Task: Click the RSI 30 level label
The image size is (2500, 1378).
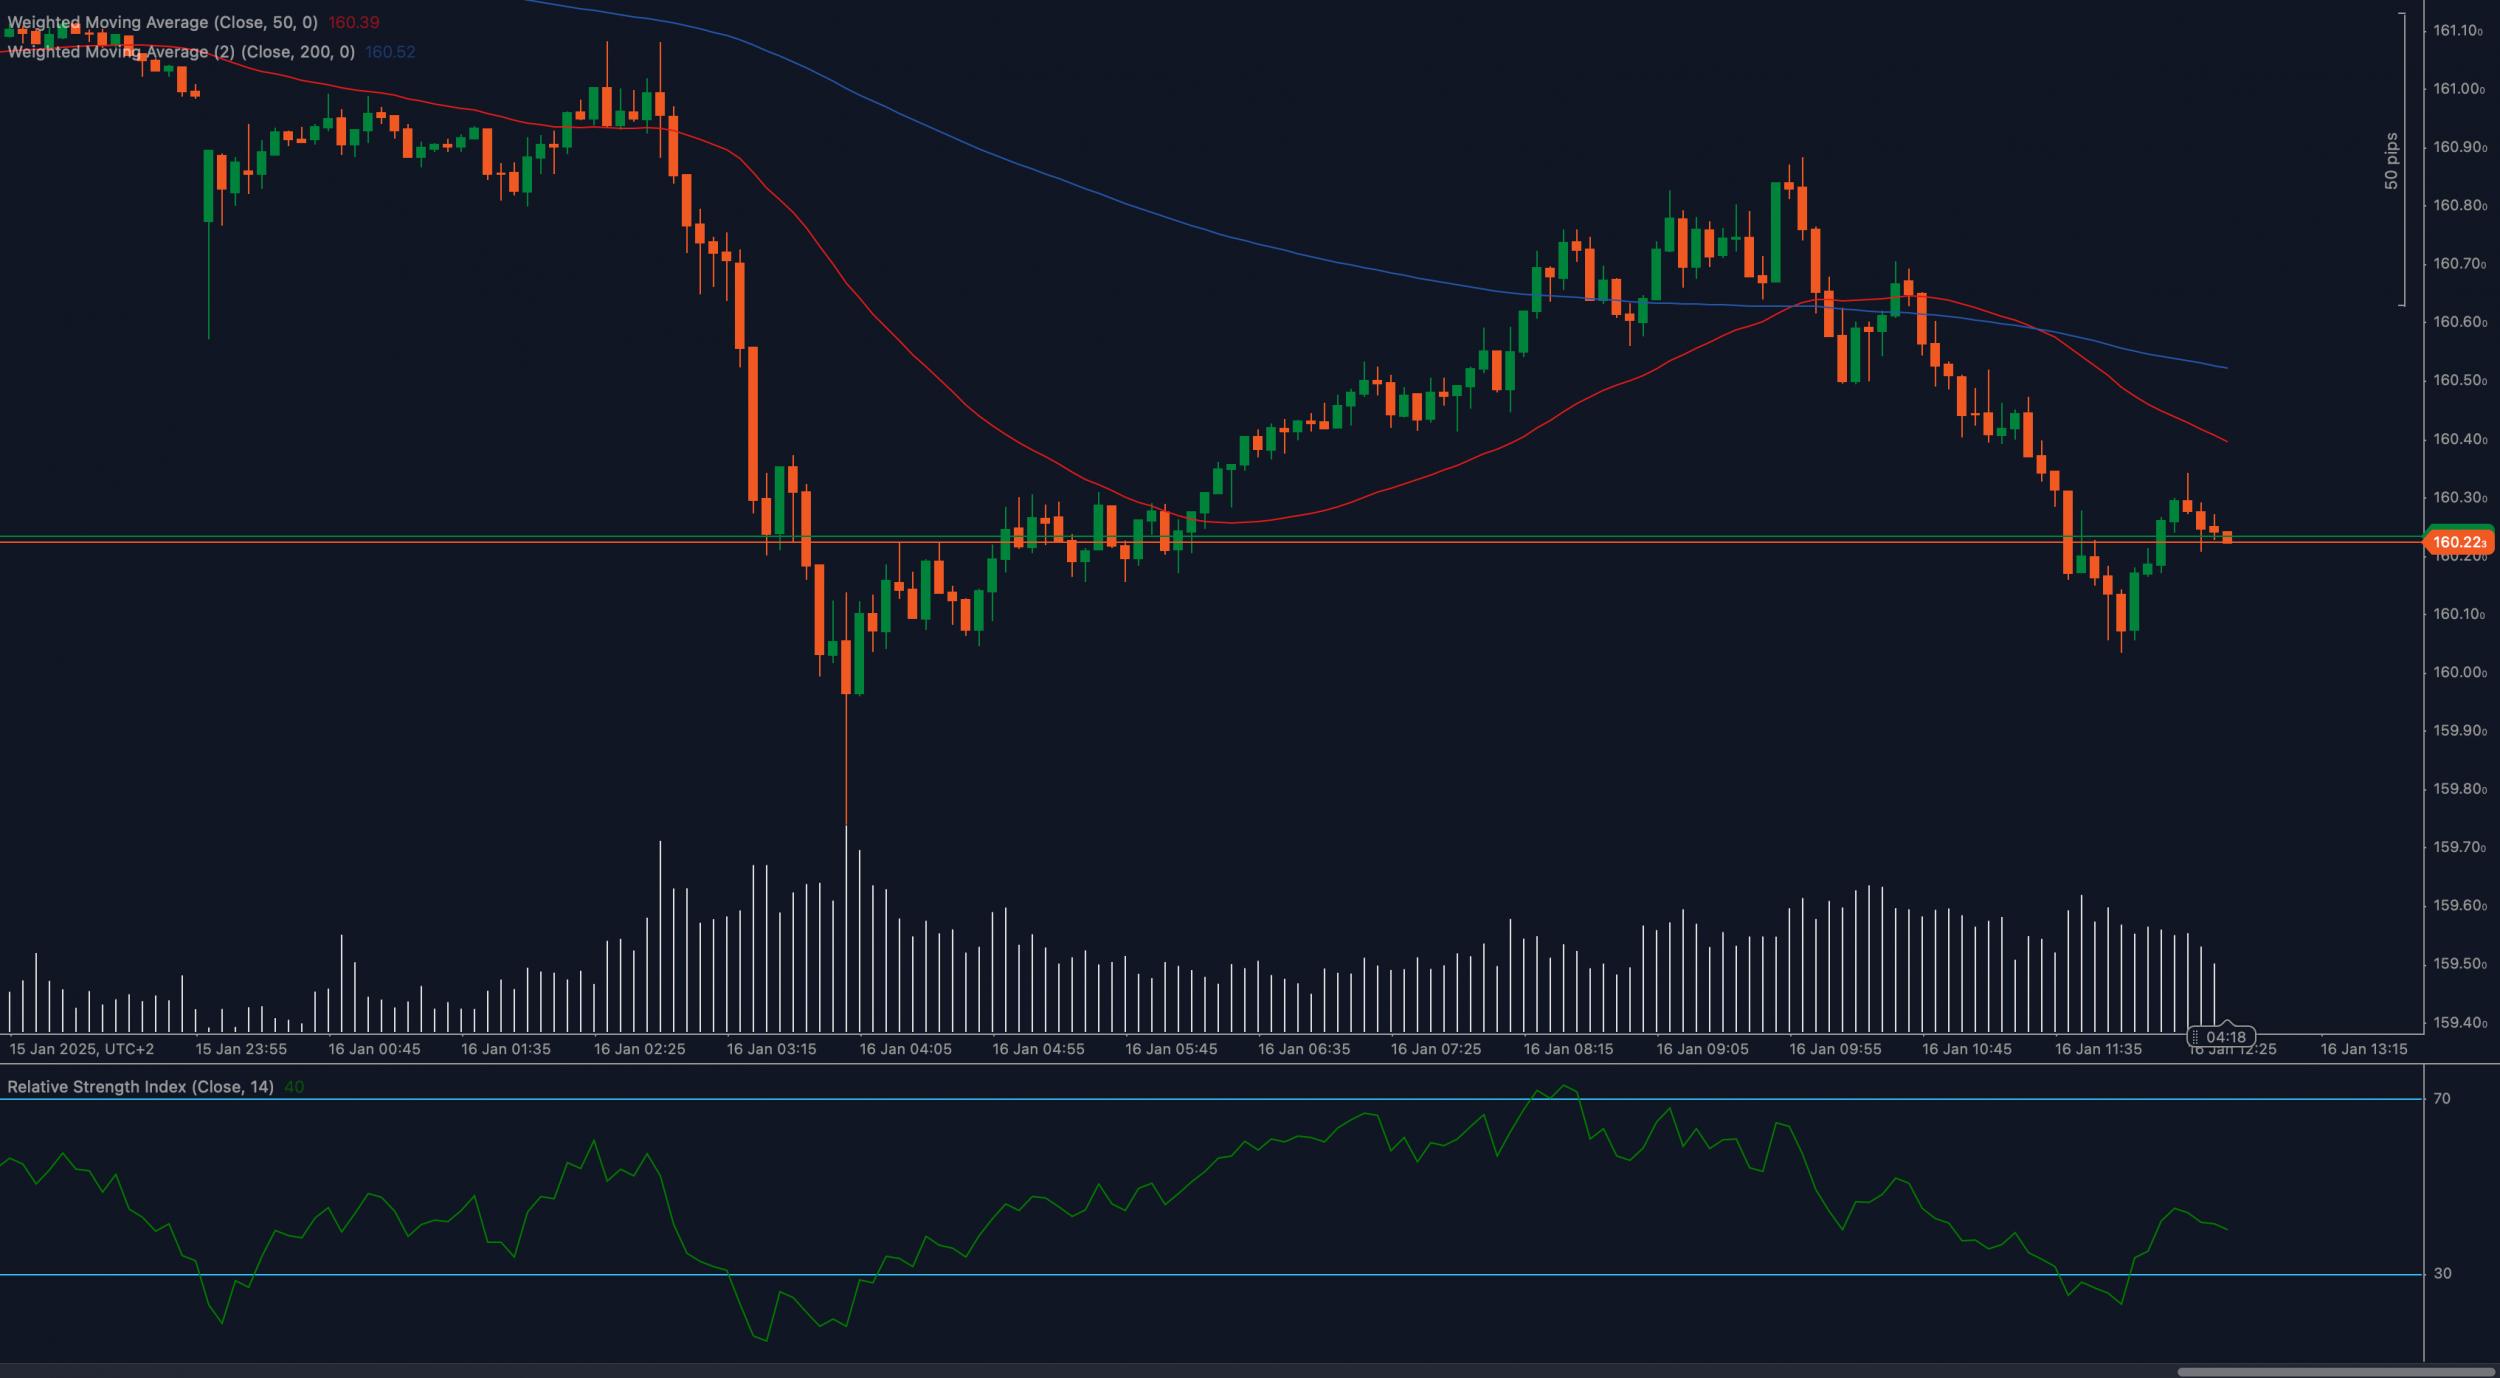Action: (2442, 1274)
